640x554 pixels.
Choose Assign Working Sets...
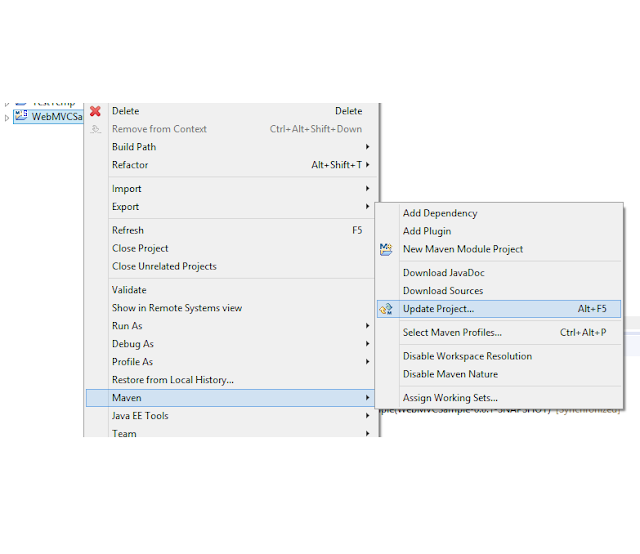(499, 398)
